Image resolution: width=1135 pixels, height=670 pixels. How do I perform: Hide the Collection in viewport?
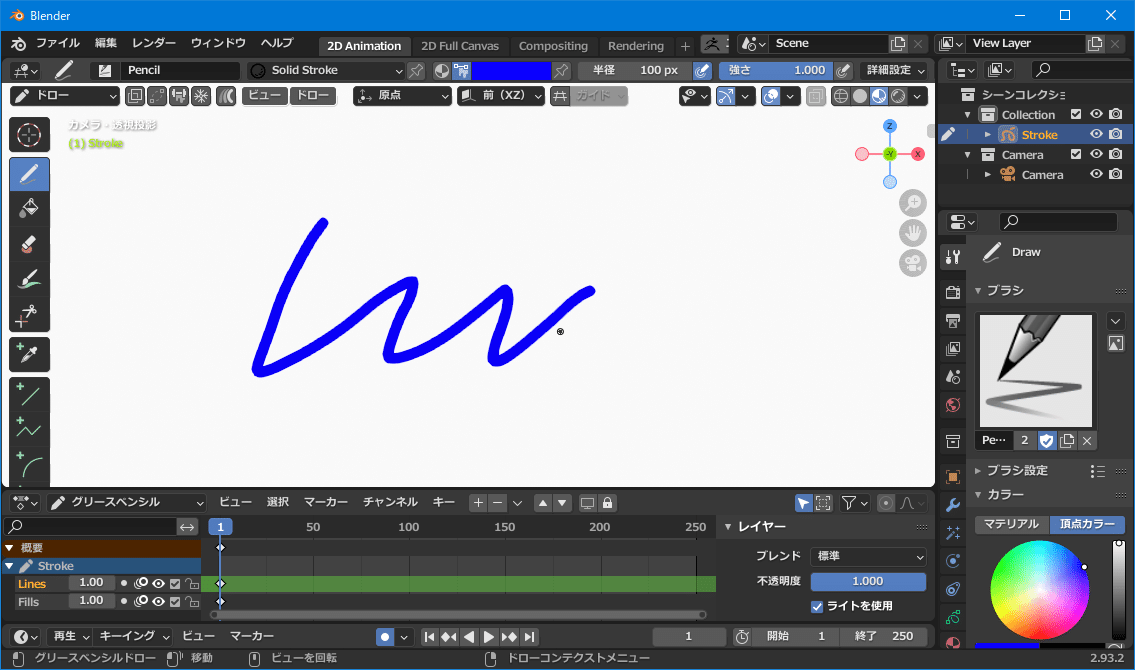click(x=1096, y=114)
